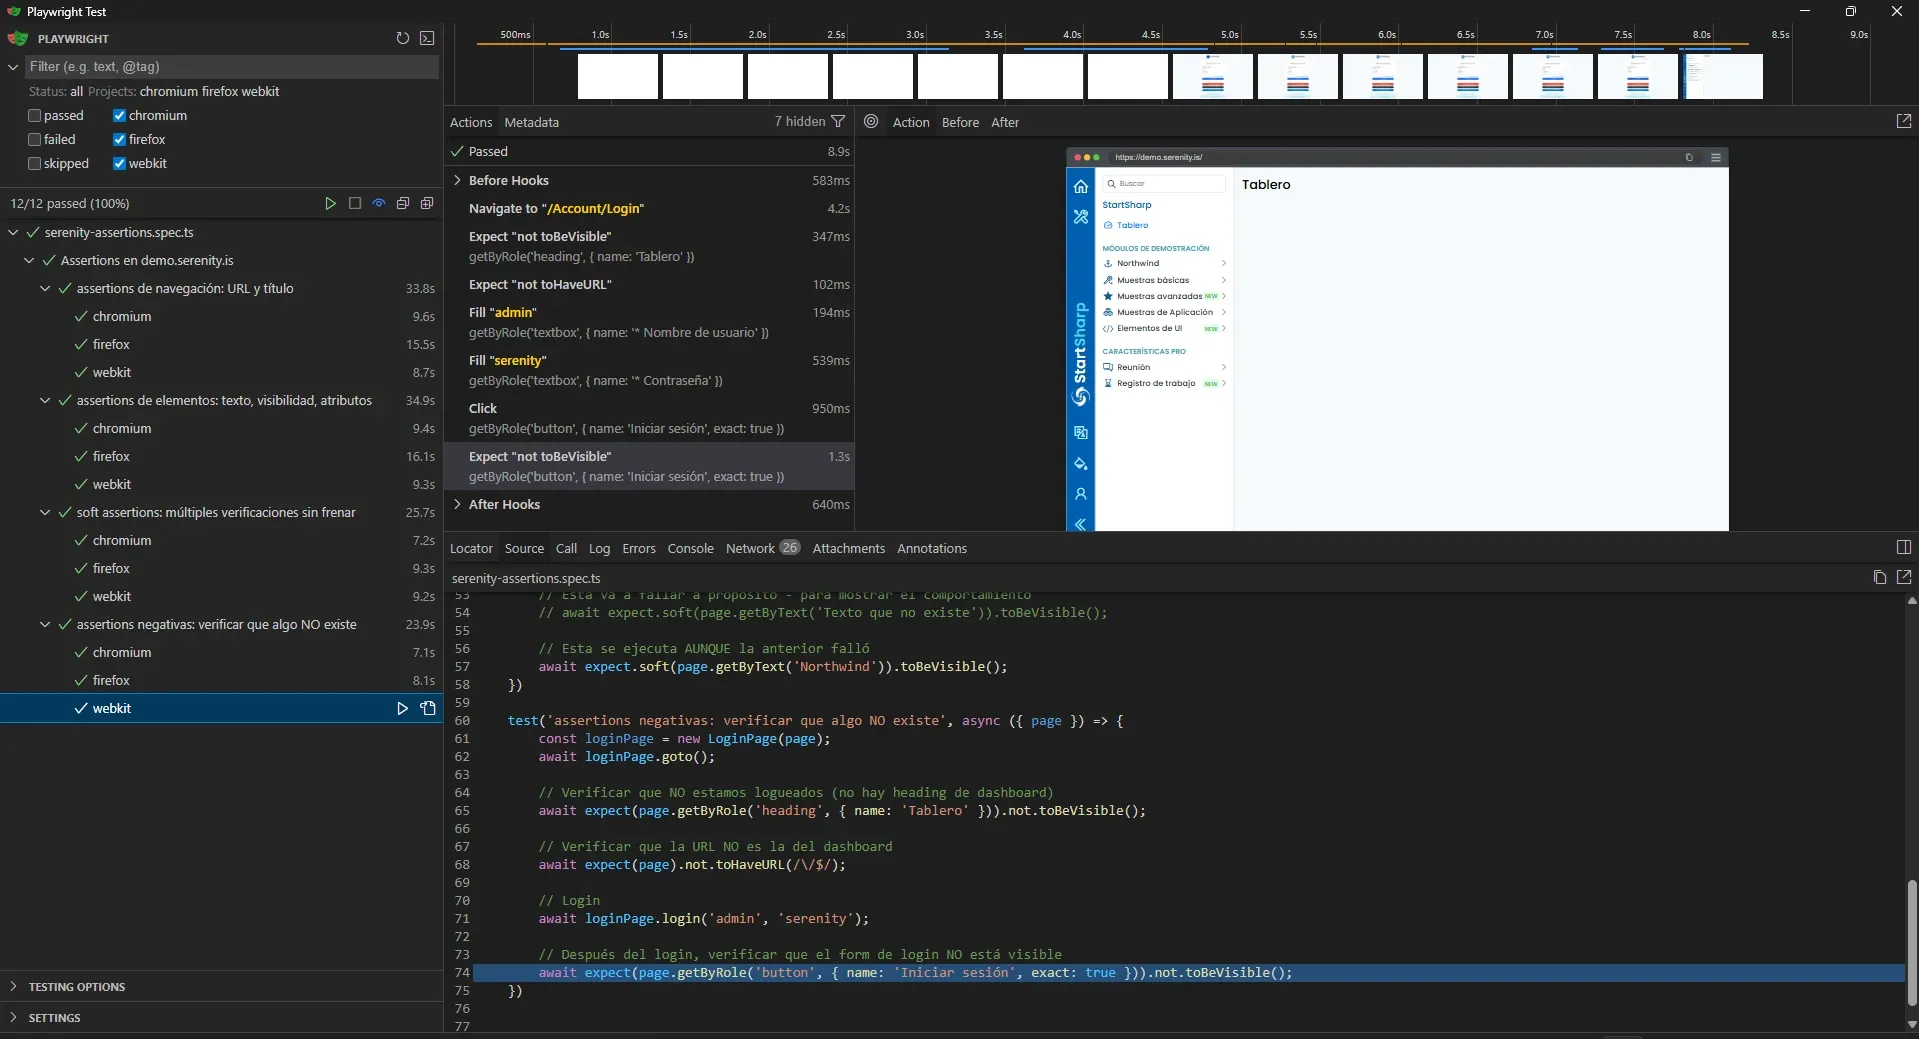Click the pick locator target icon
The width and height of the screenshot is (1919, 1039).
869,121
